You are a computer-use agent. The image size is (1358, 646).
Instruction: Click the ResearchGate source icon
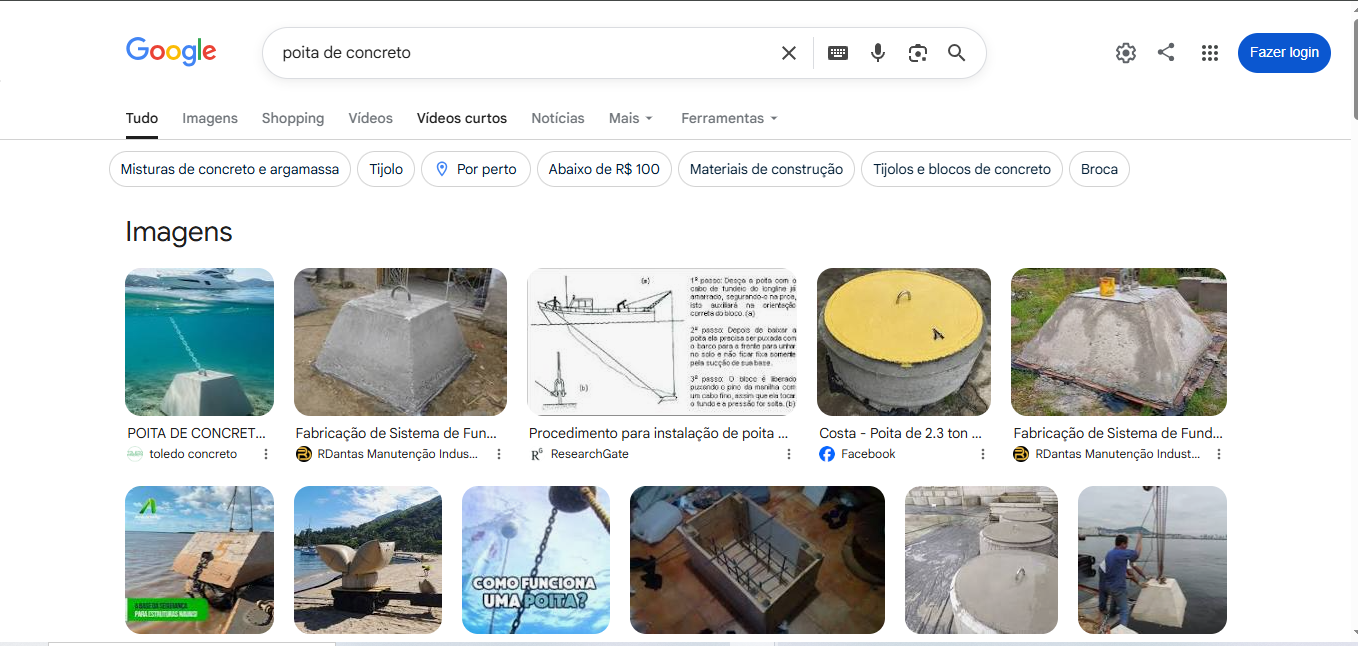(x=536, y=454)
